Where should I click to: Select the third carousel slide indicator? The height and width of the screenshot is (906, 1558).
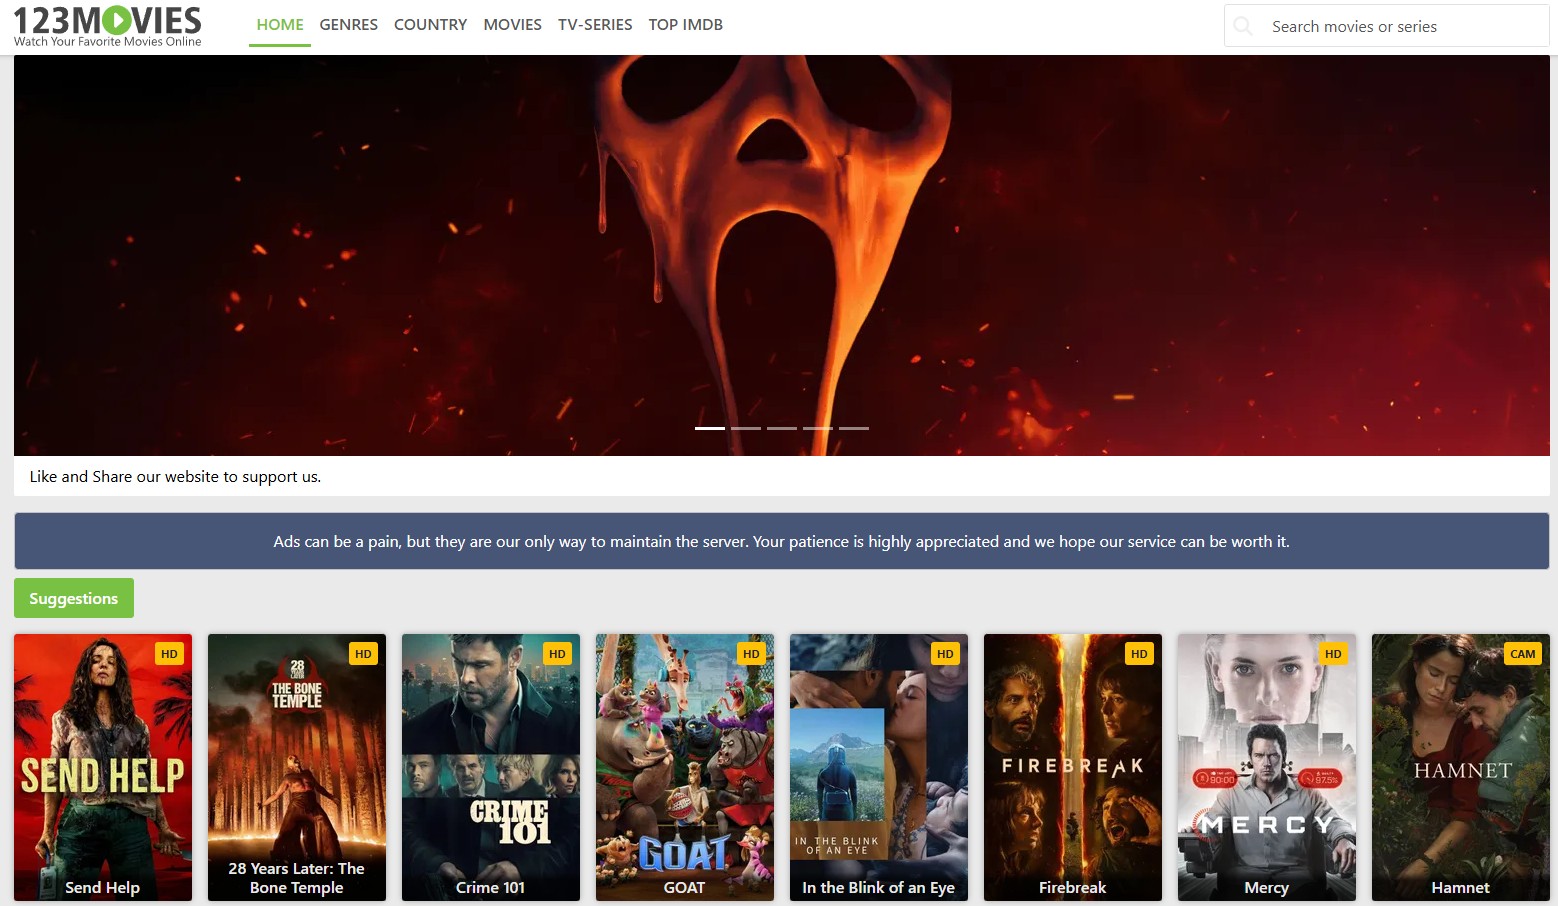(x=782, y=428)
